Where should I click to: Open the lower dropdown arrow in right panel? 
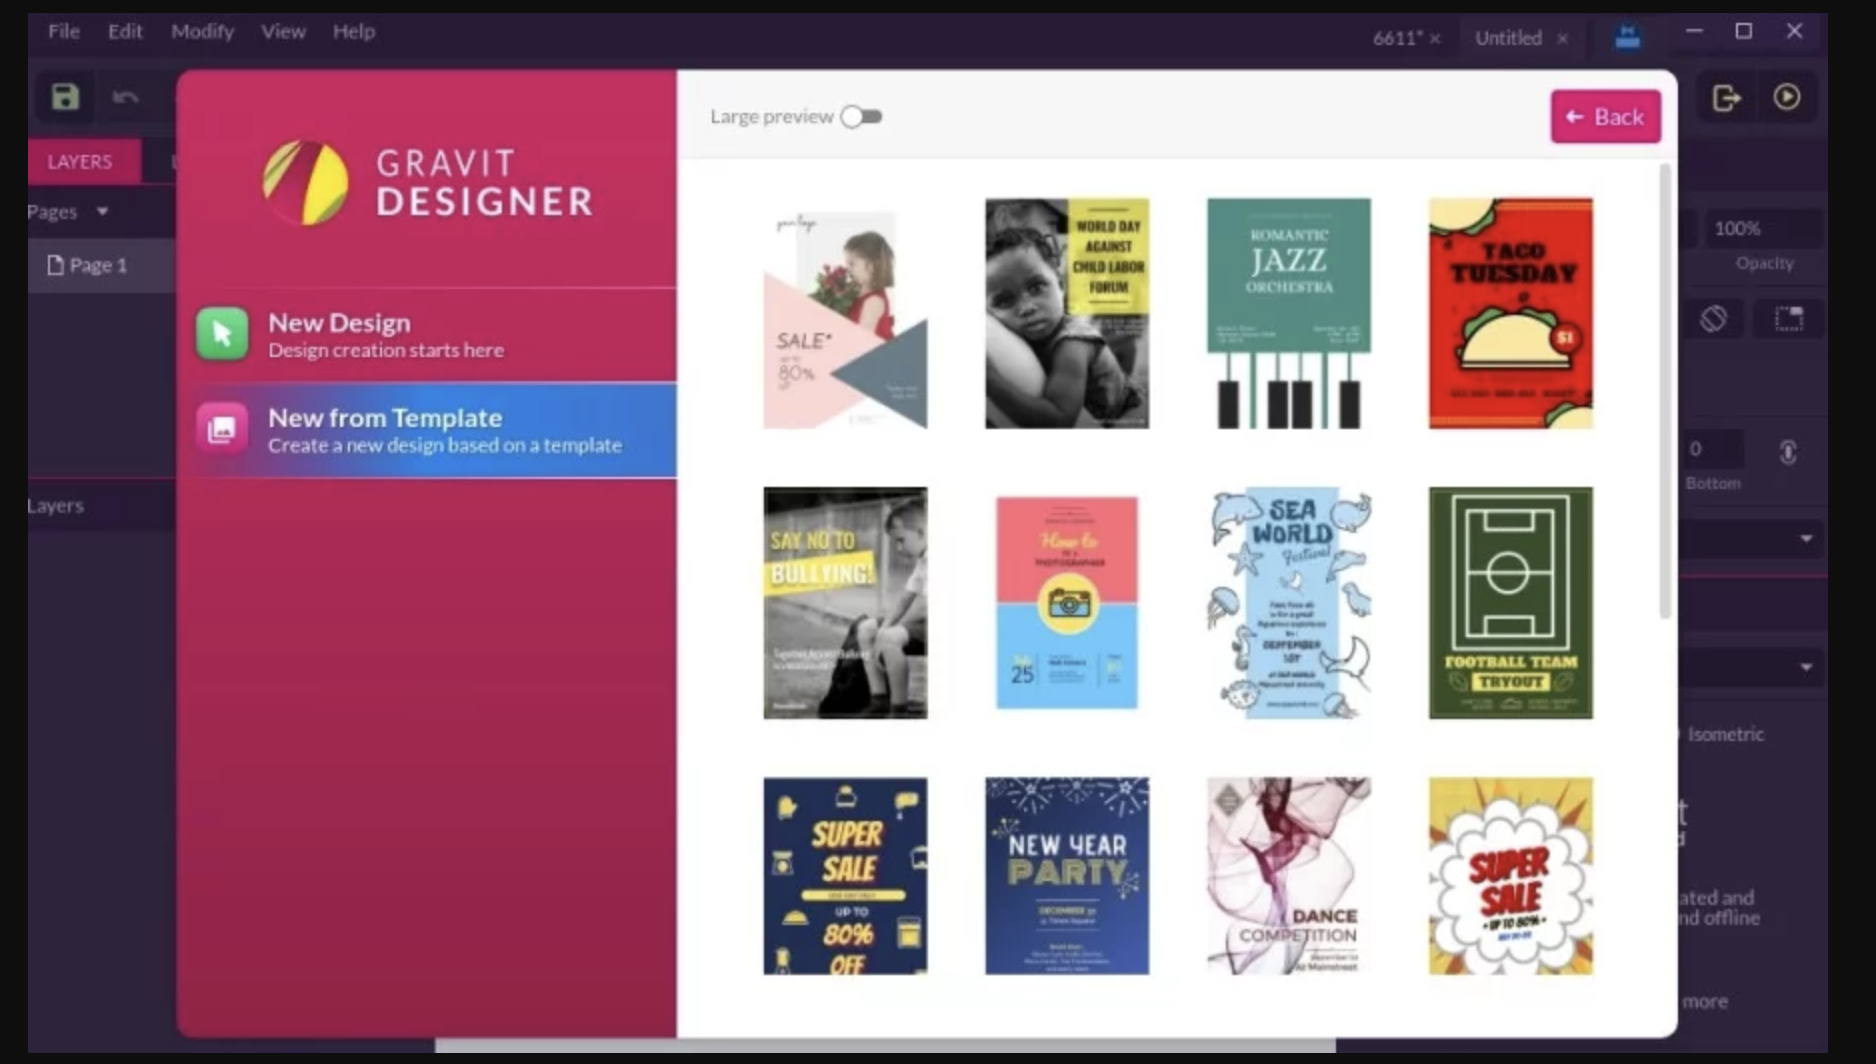[1806, 667]
